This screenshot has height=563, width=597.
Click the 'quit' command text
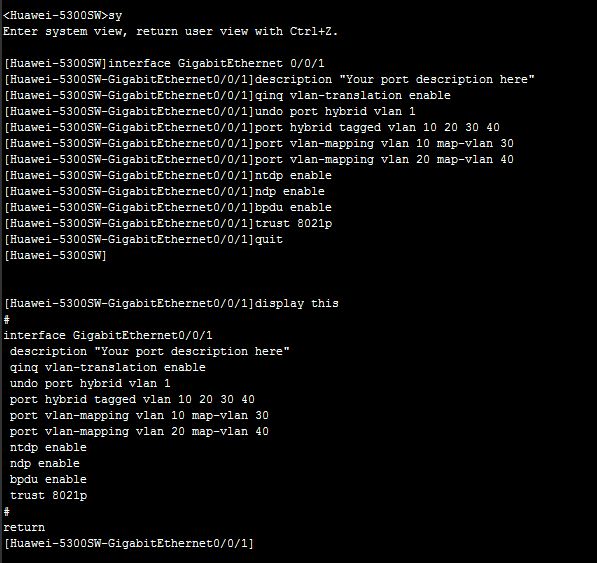269,239
